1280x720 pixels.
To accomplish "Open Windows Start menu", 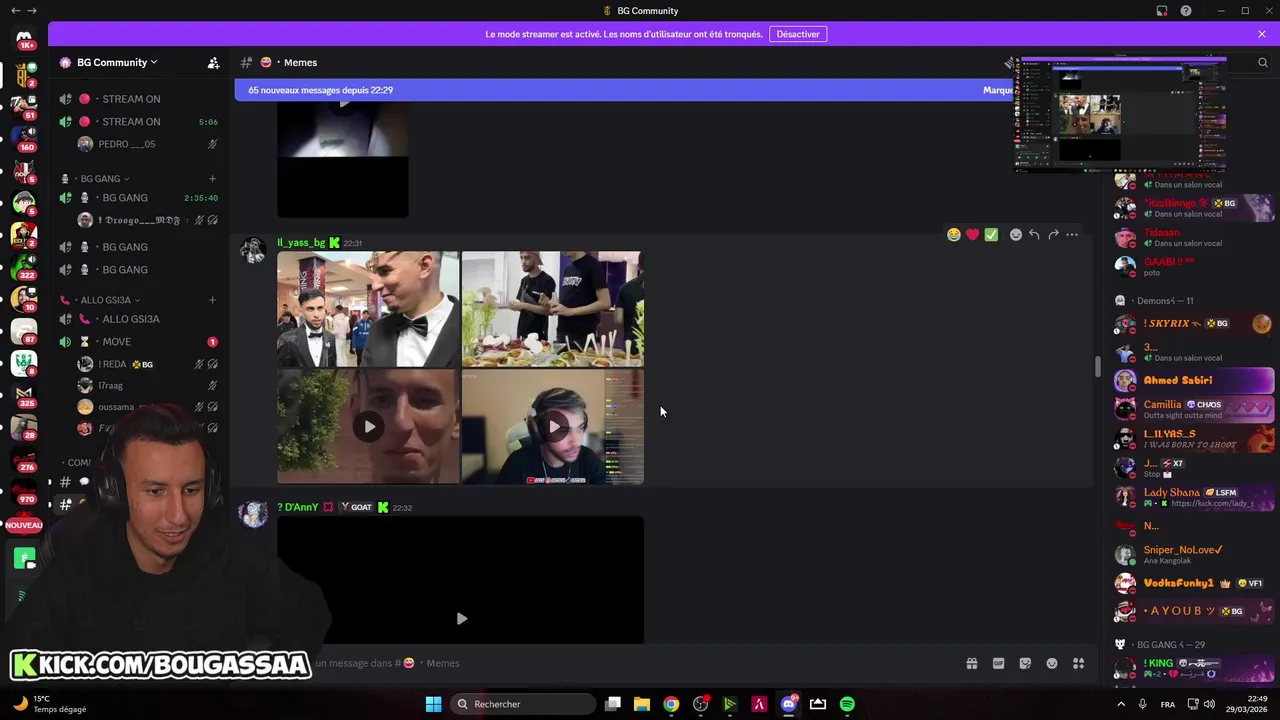I will click(433, 704).
